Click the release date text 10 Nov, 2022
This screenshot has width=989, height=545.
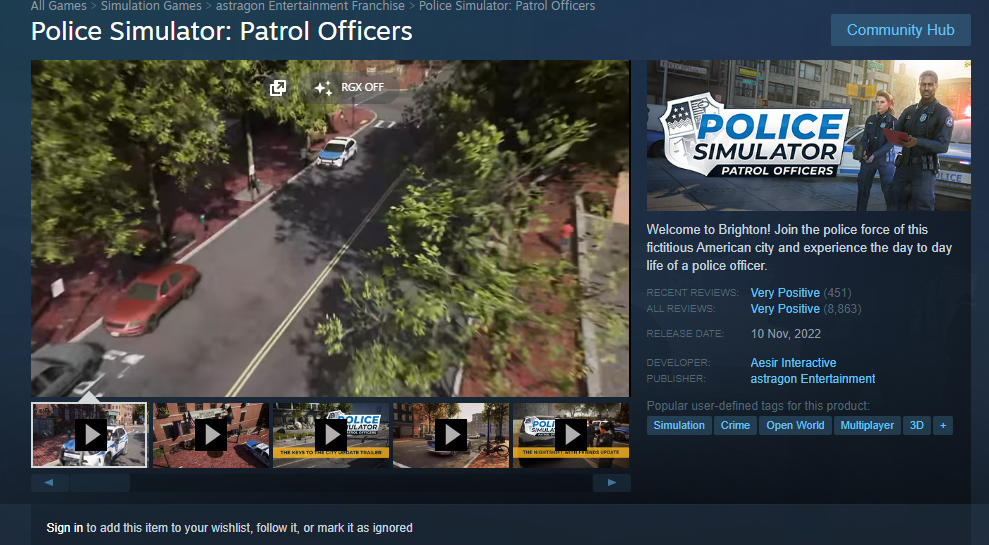click(785, 334)
